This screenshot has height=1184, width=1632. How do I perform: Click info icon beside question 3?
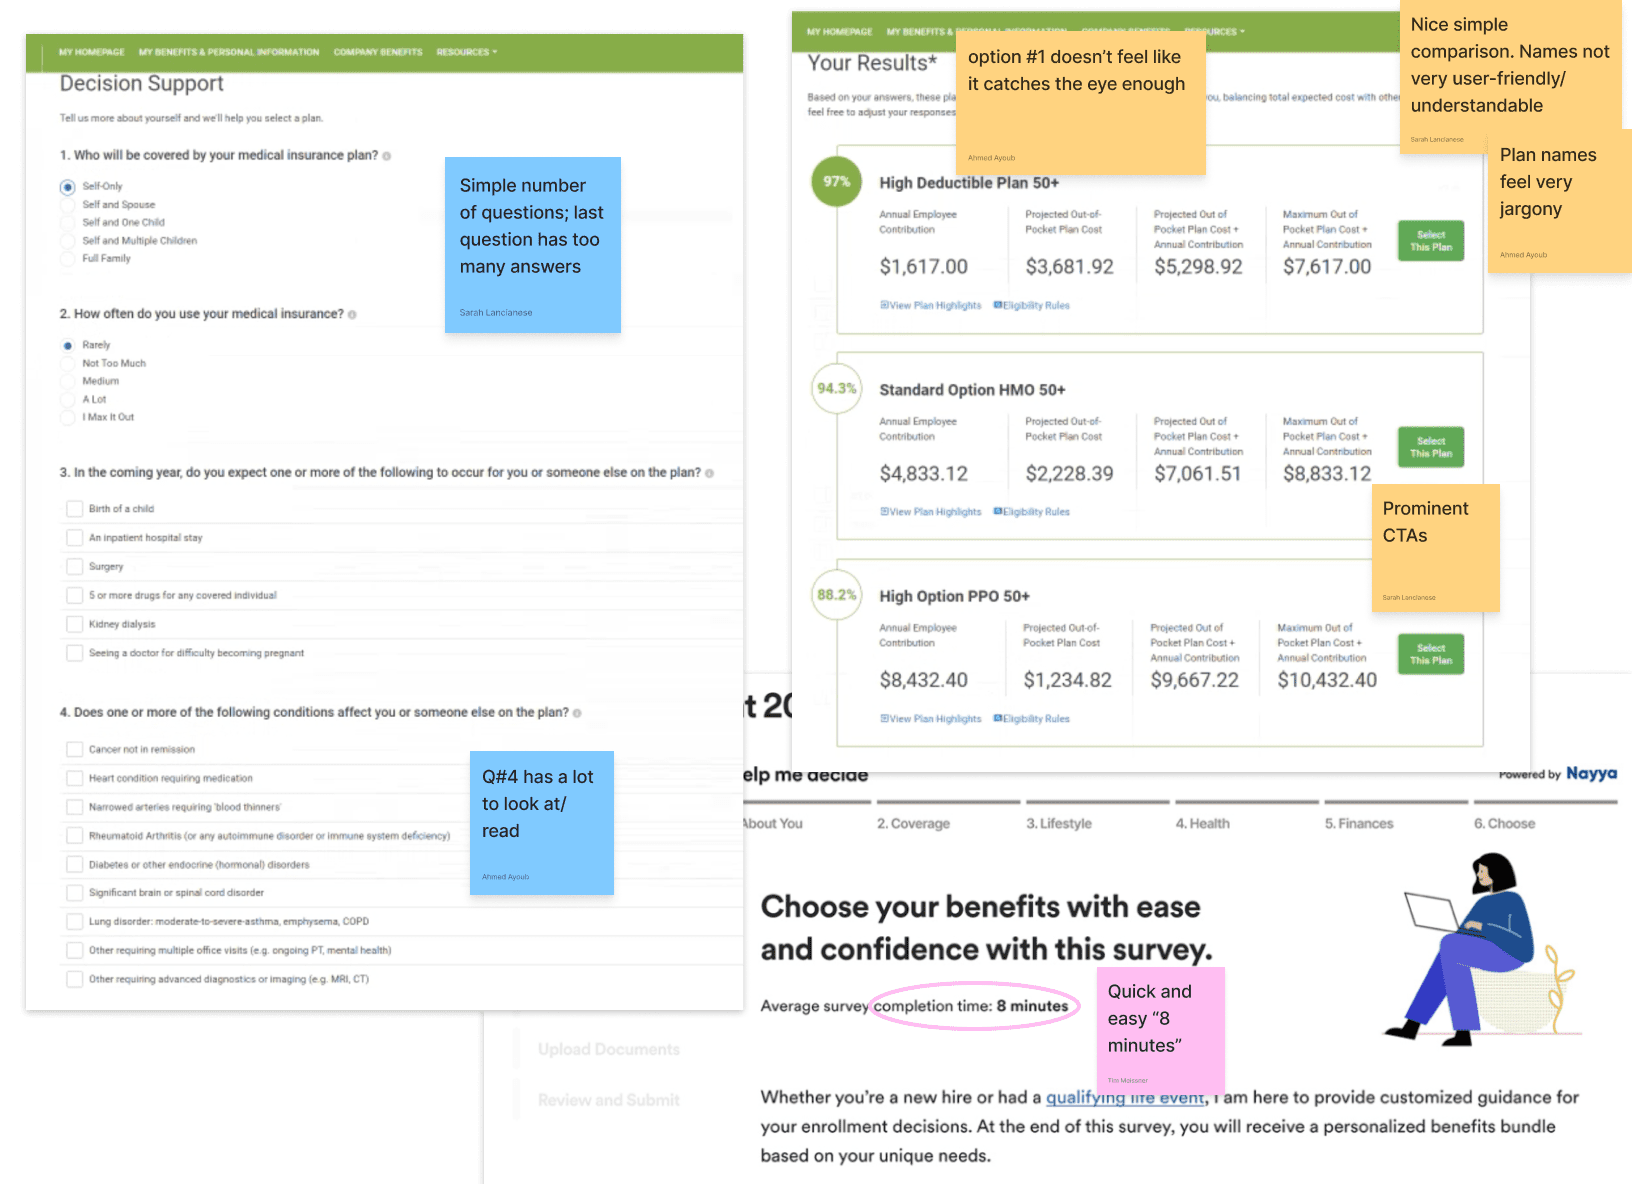coord(709,474)
